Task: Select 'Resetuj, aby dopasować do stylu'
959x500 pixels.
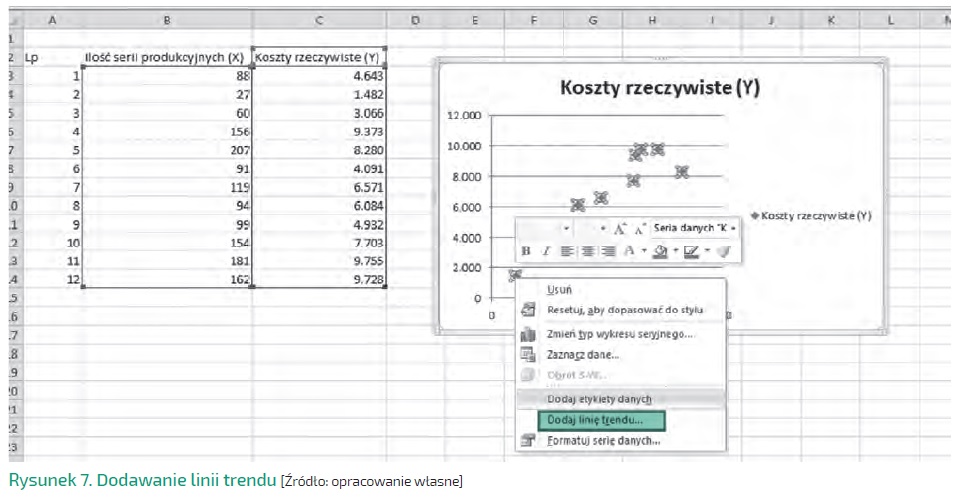Action: 621,310
